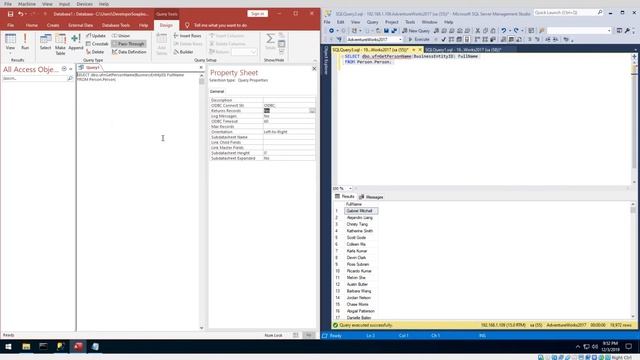Click the Sign in button in Access
The width and height of the screenshot is (640, 360).
258,13
